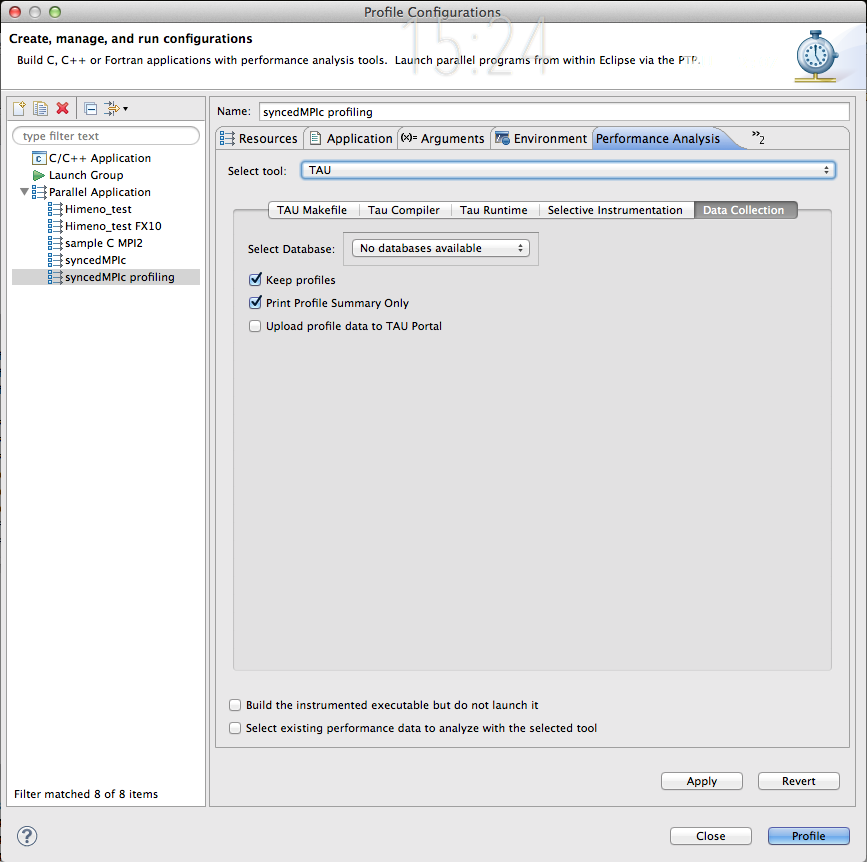
Task: Click the Name input field
Action: click(554, 112)
